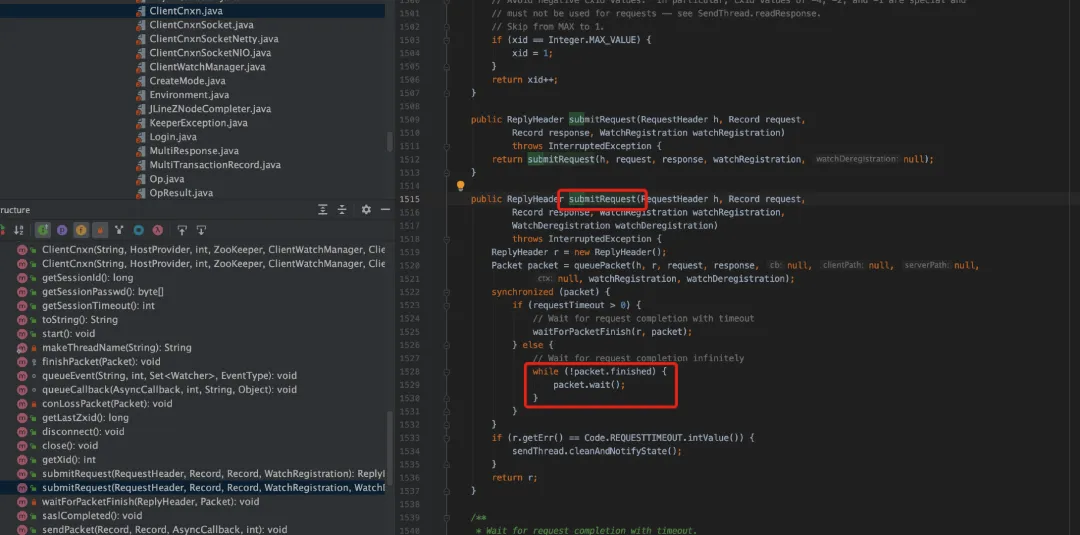Click the file icon beside KeeperException.java
Screen dimensions: 1080x535
[141, 123]
